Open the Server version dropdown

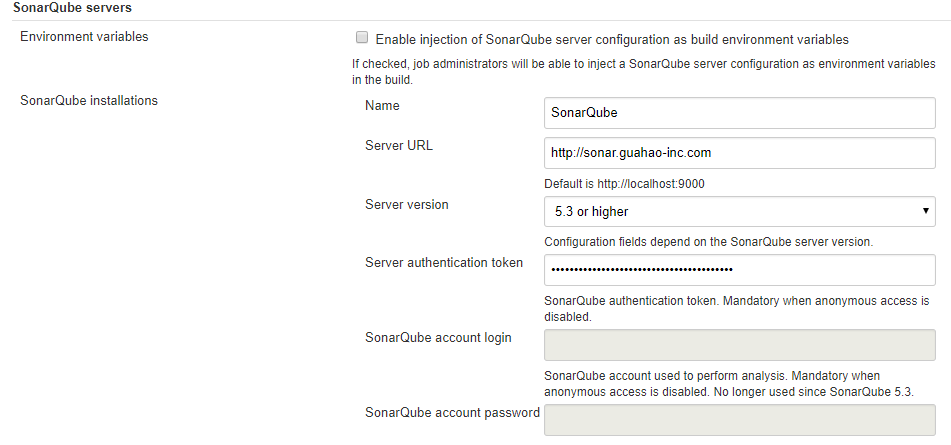tap(739, 211)
